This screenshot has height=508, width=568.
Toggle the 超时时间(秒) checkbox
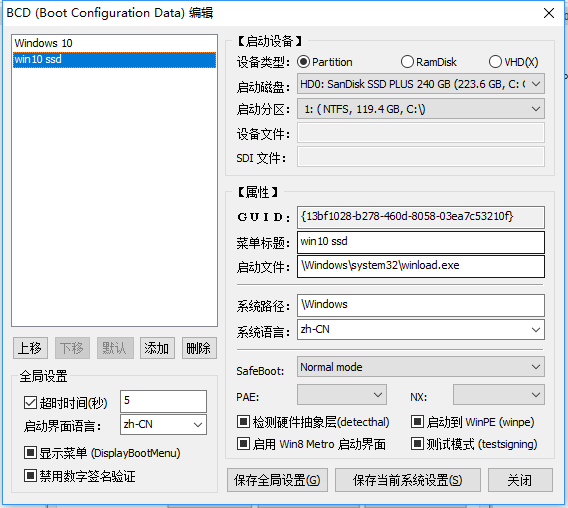click(30, 402)
